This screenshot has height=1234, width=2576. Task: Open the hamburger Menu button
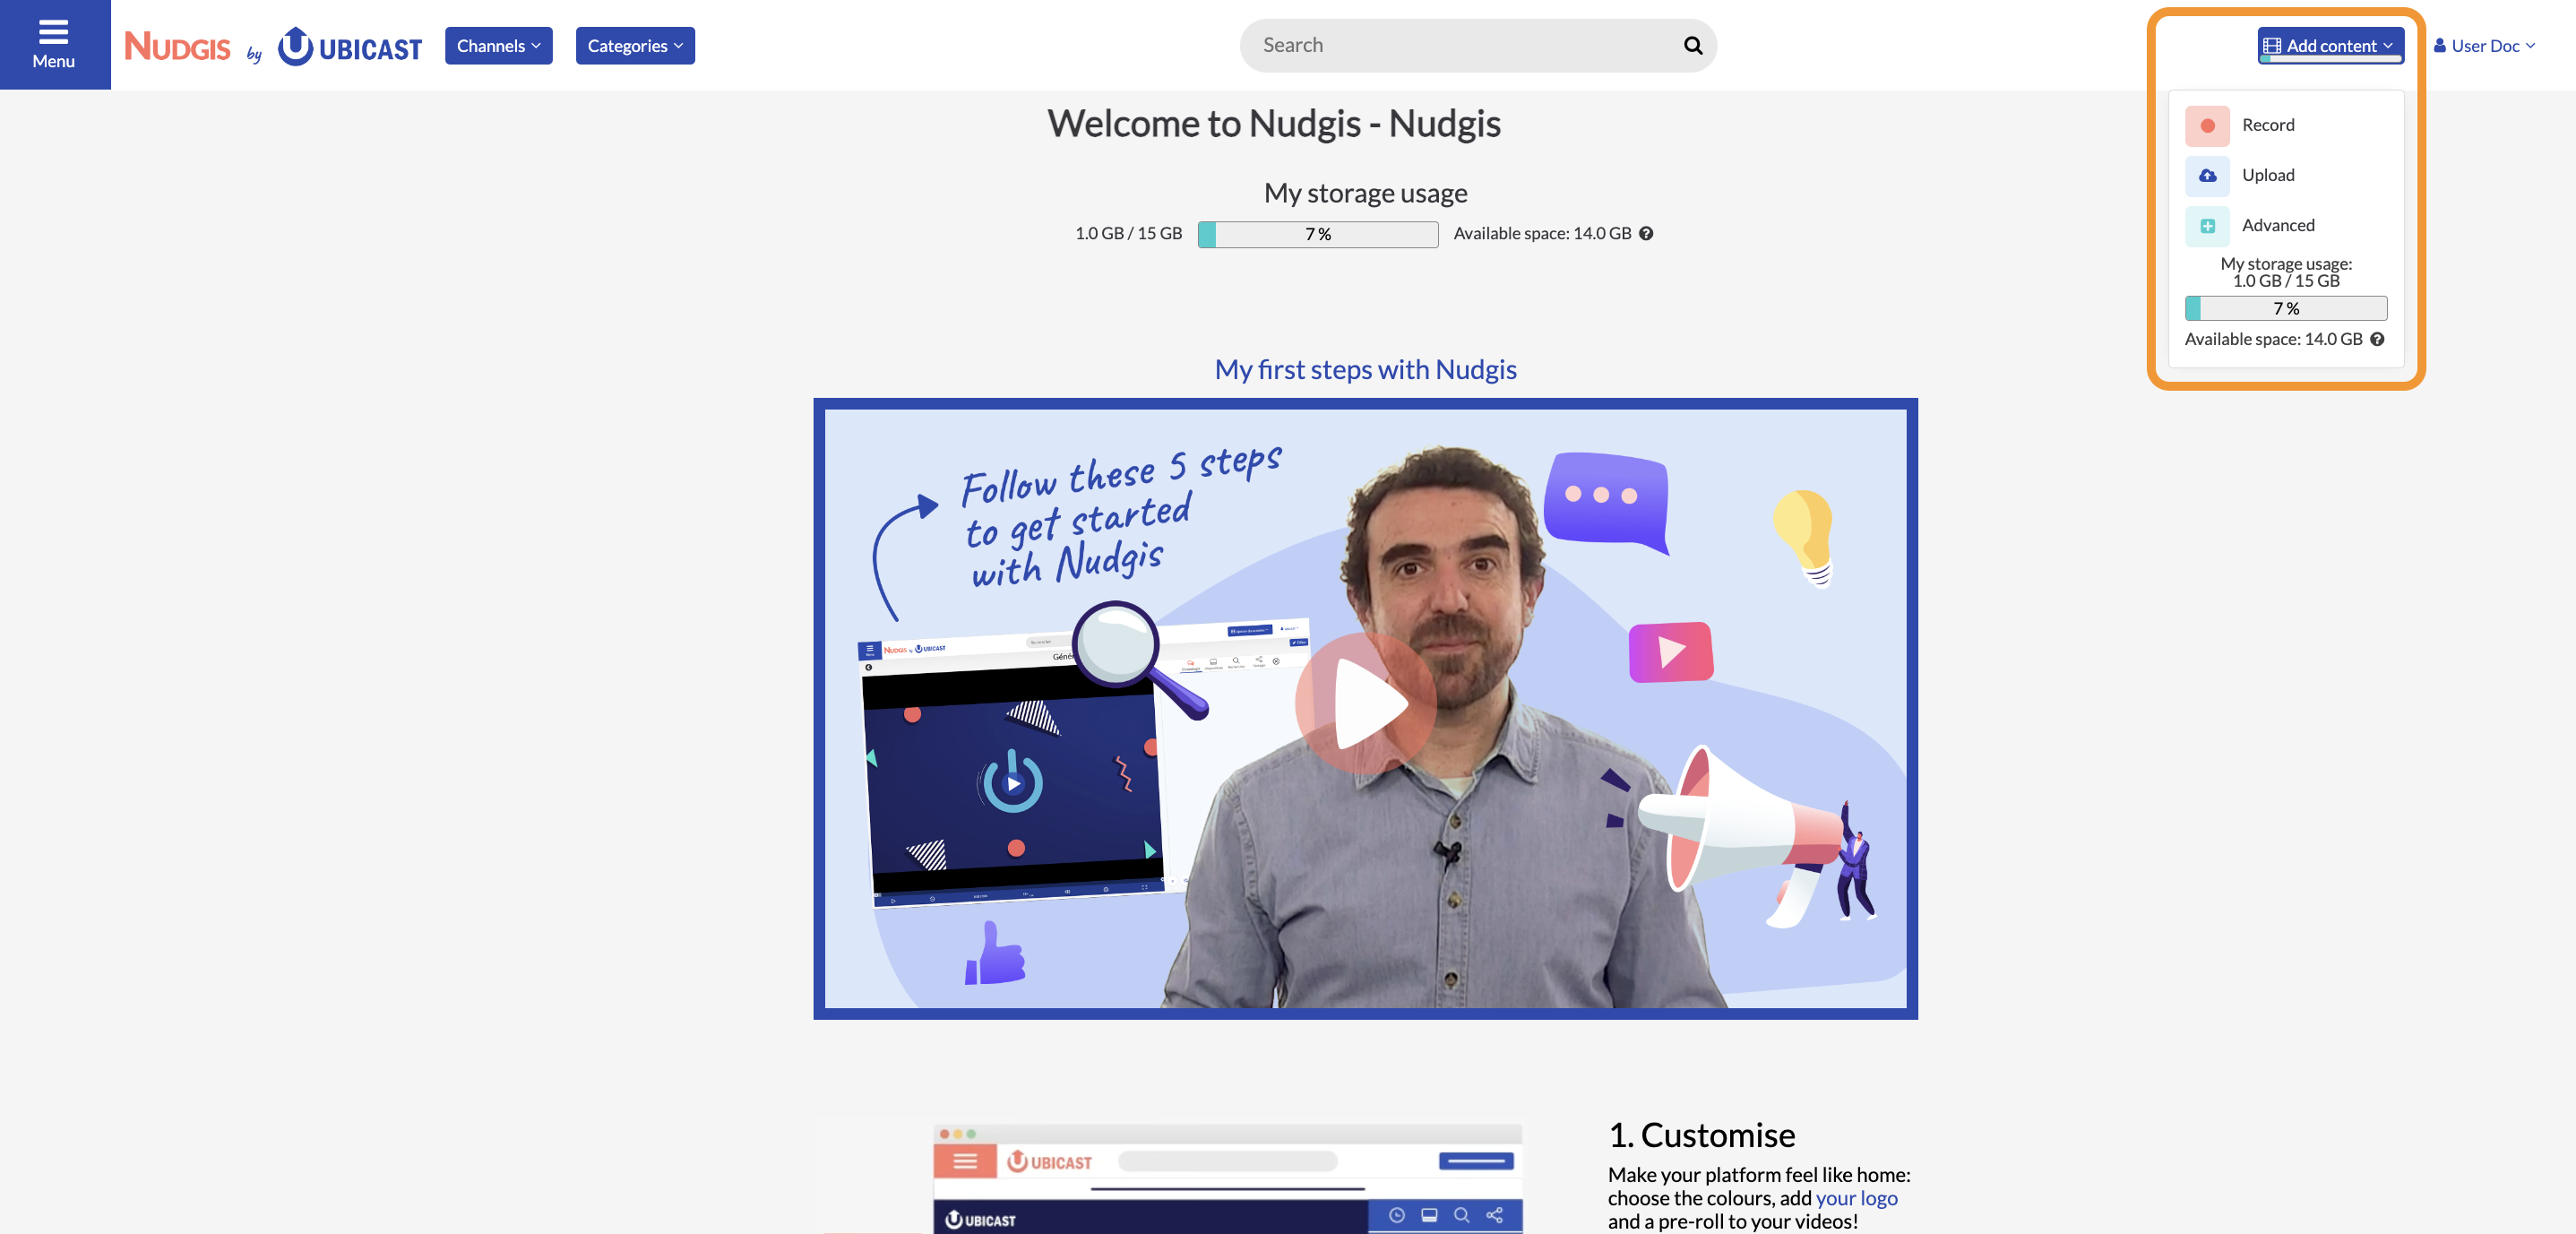(x=54, y=45)
